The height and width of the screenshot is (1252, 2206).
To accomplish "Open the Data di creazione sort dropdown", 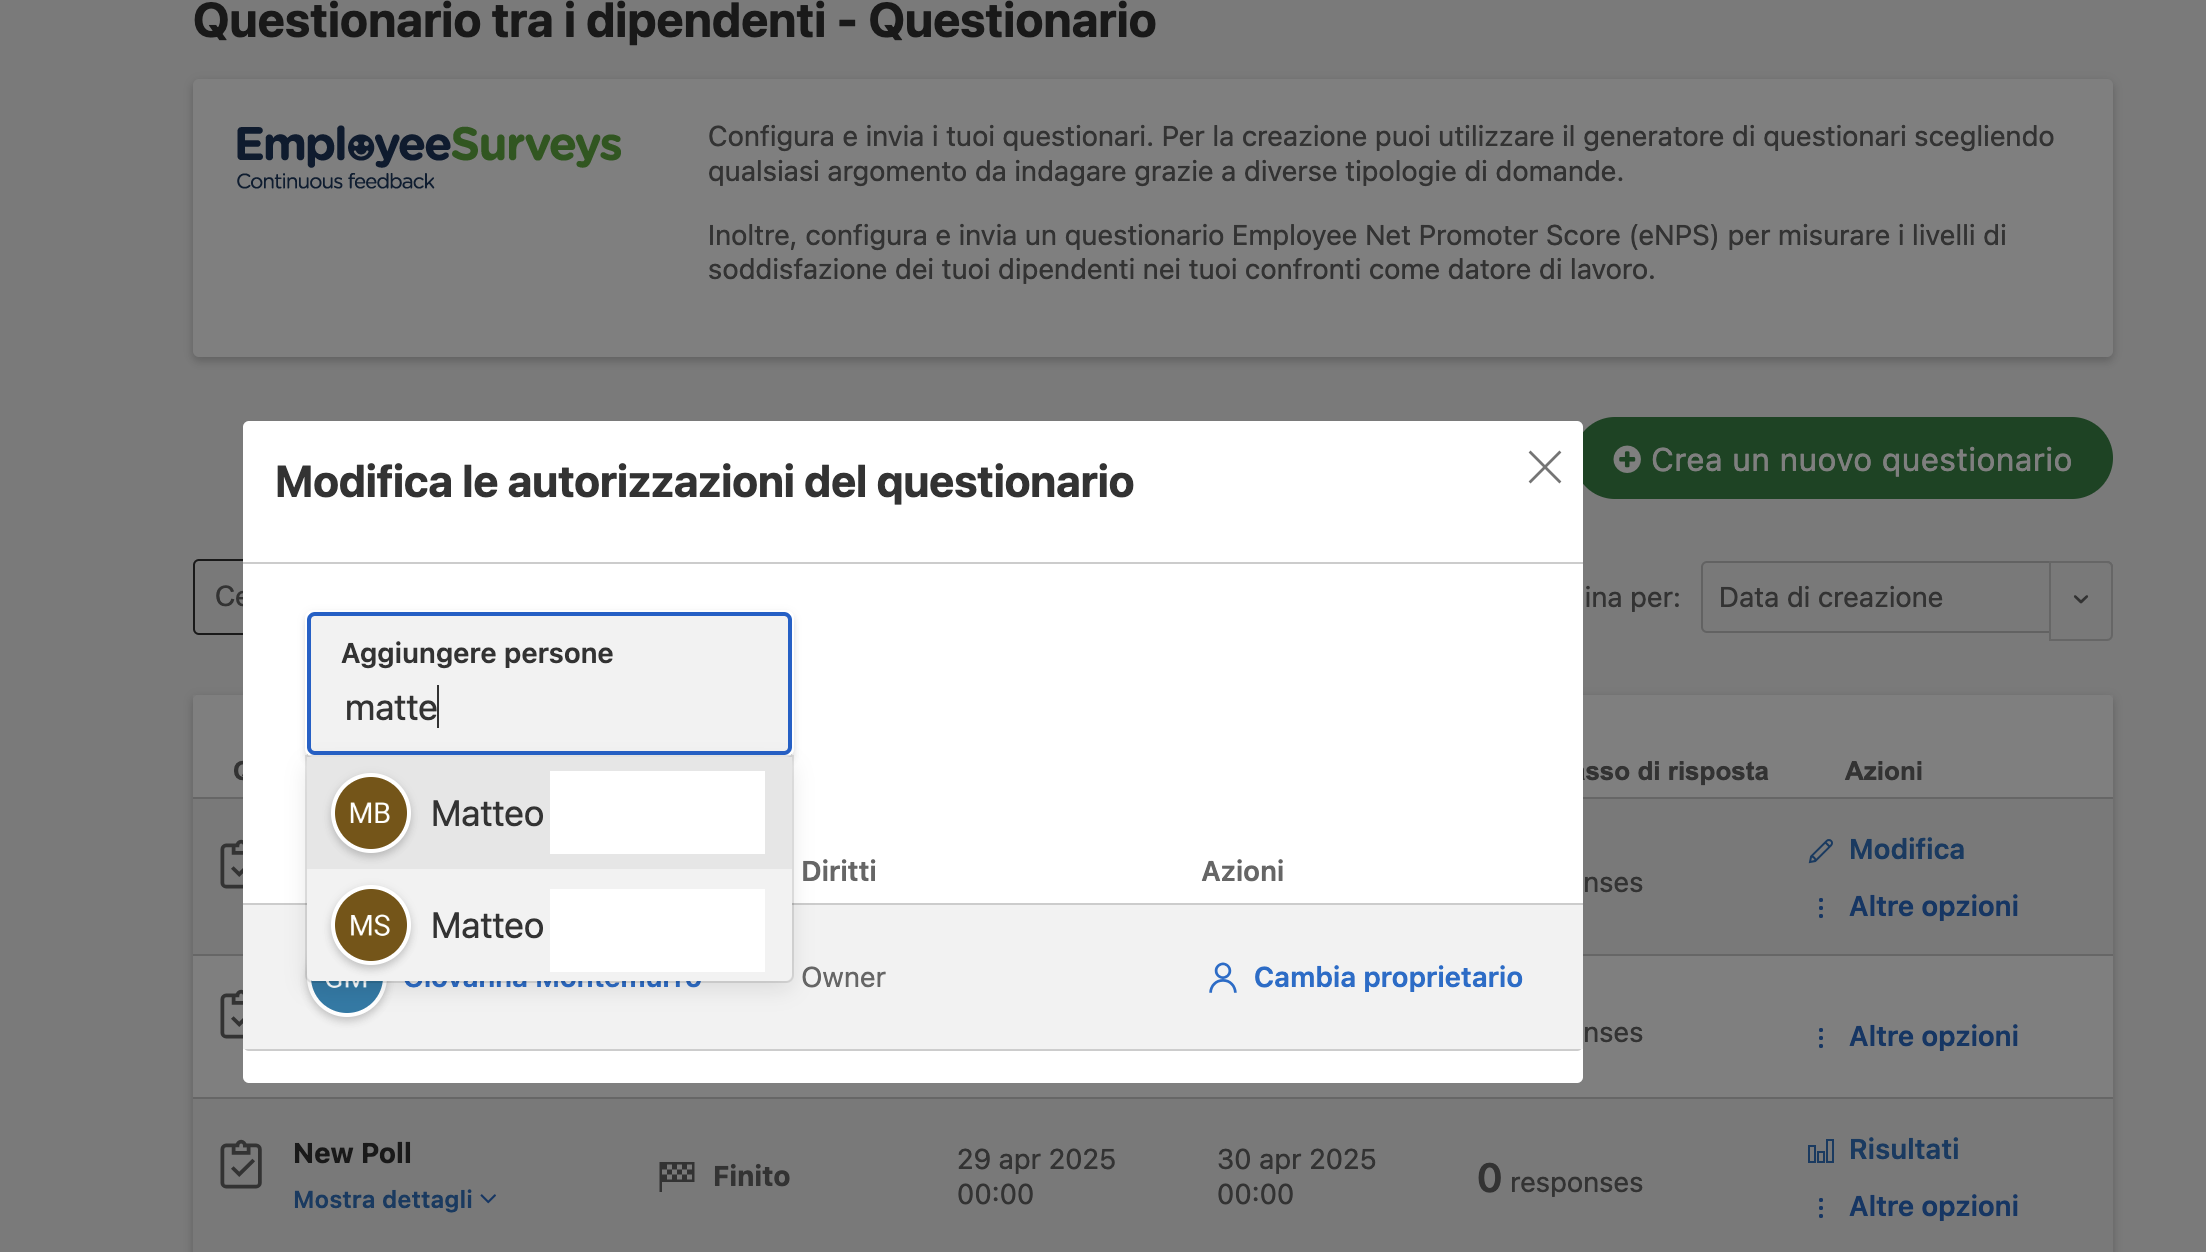I will click(x=1906, y=598).
